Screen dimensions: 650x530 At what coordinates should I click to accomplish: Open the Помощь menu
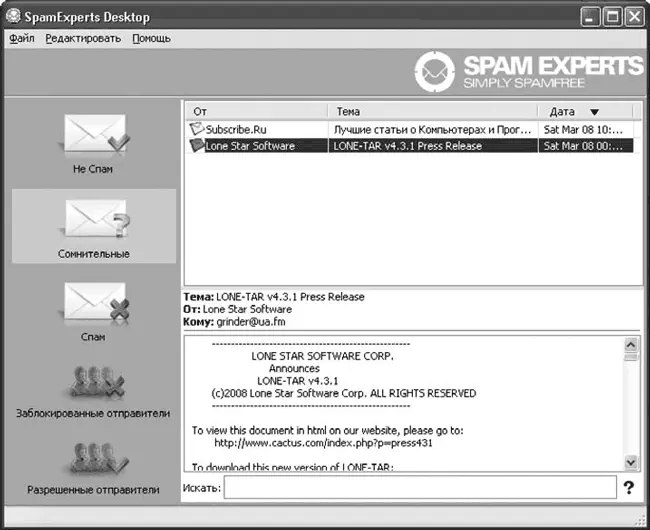151,39
